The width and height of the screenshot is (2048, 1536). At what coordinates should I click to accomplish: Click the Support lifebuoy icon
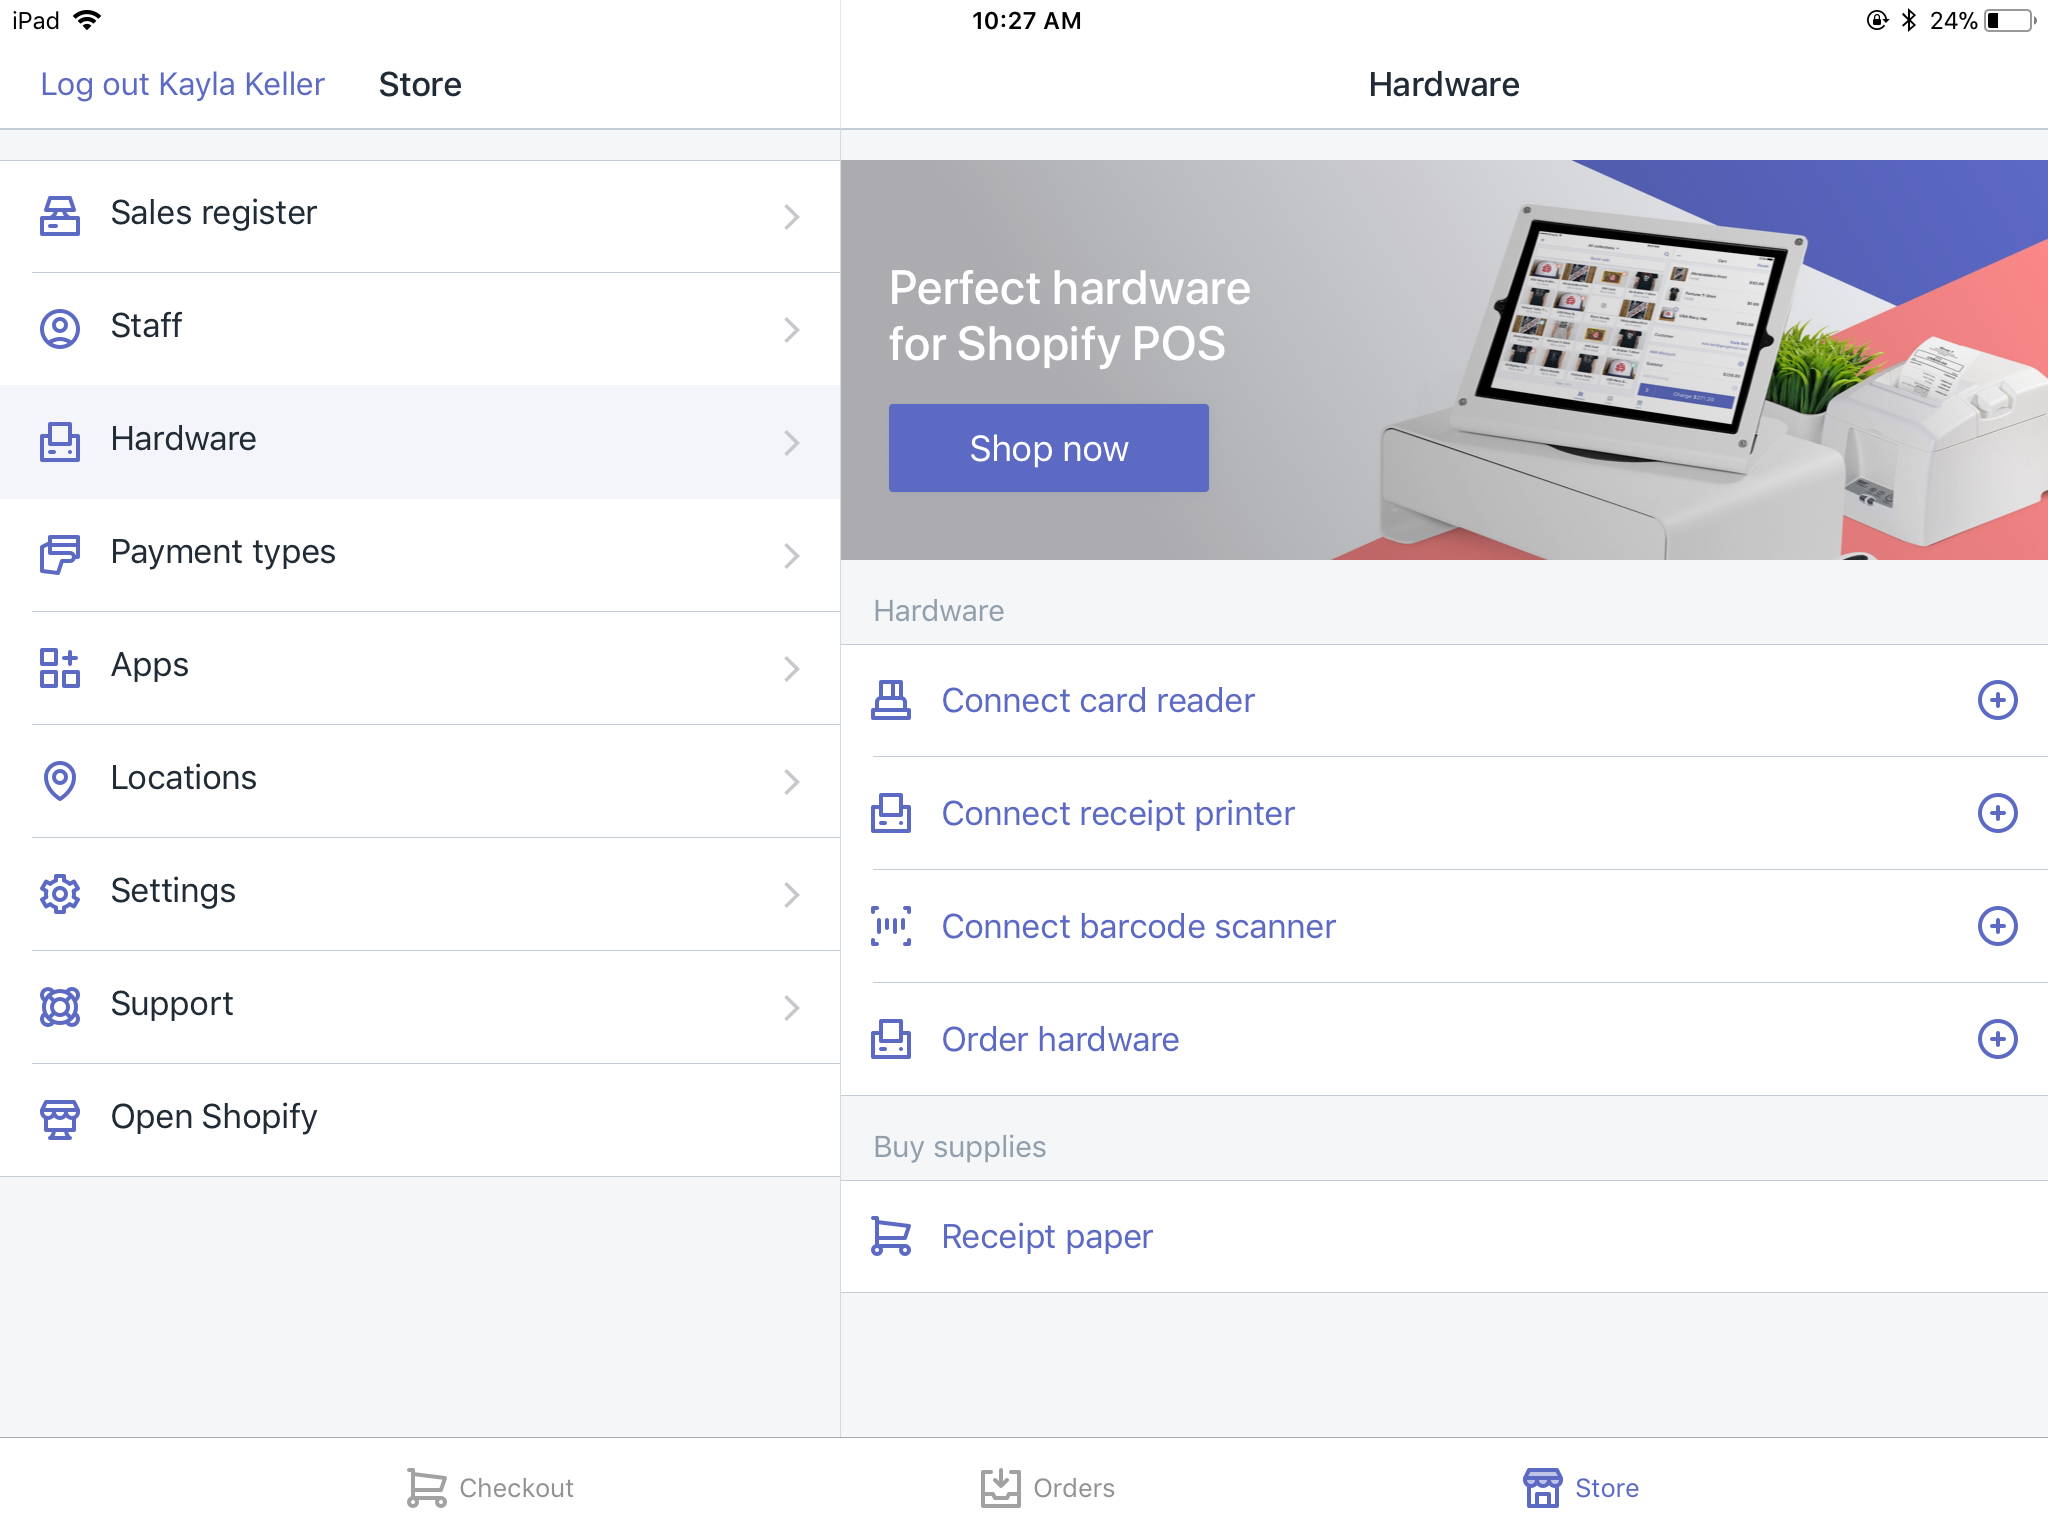pos(60,1006)
